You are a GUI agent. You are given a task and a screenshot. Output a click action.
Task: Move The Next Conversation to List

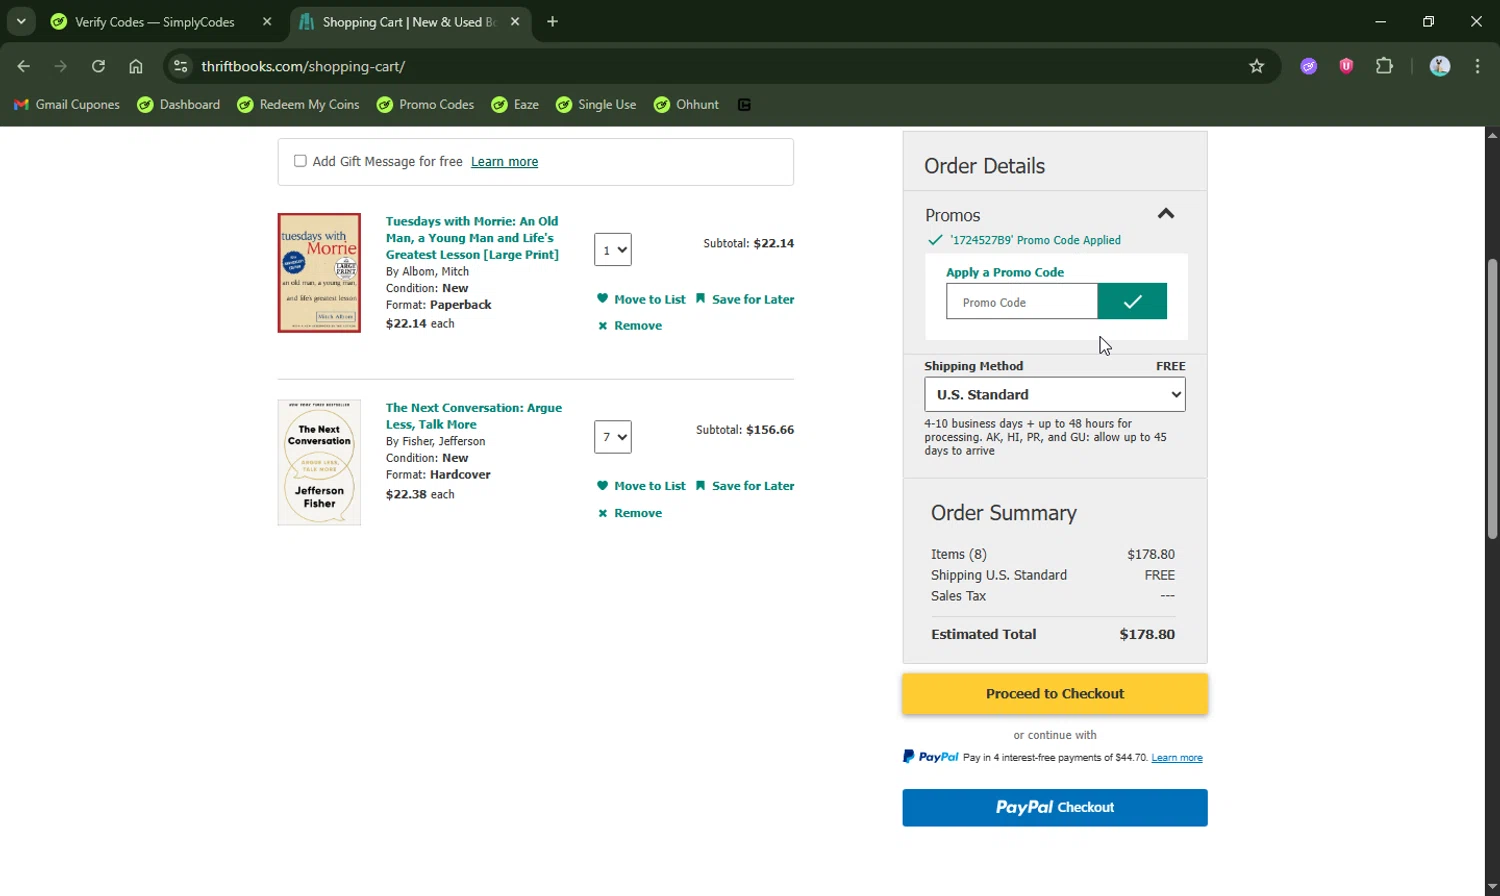(641, 486)
